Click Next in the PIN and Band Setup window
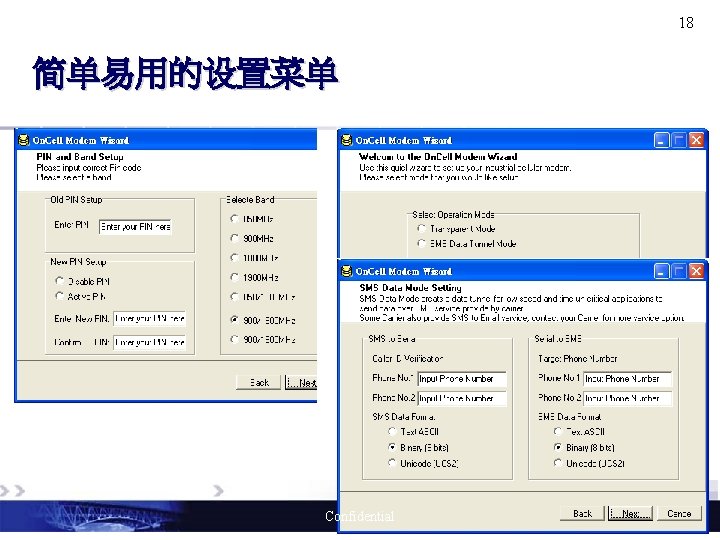 [x=301, y=382]
